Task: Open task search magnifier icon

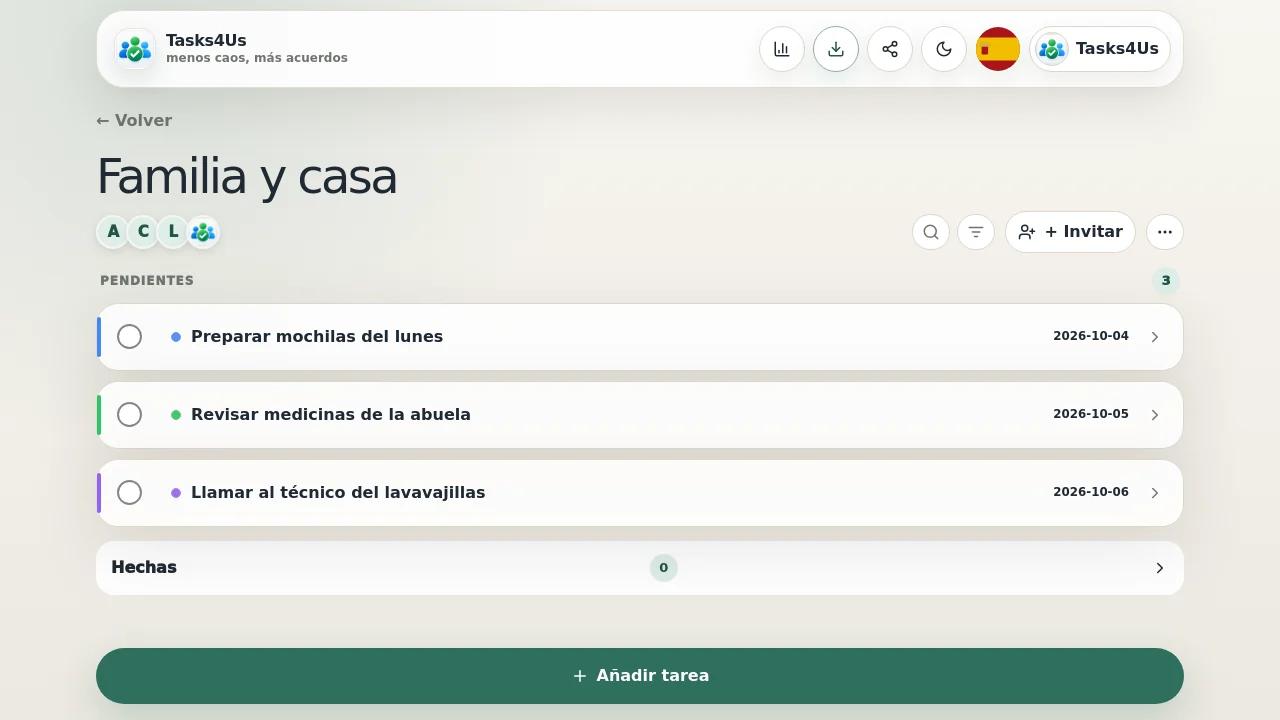Action: tap(931, 232)
